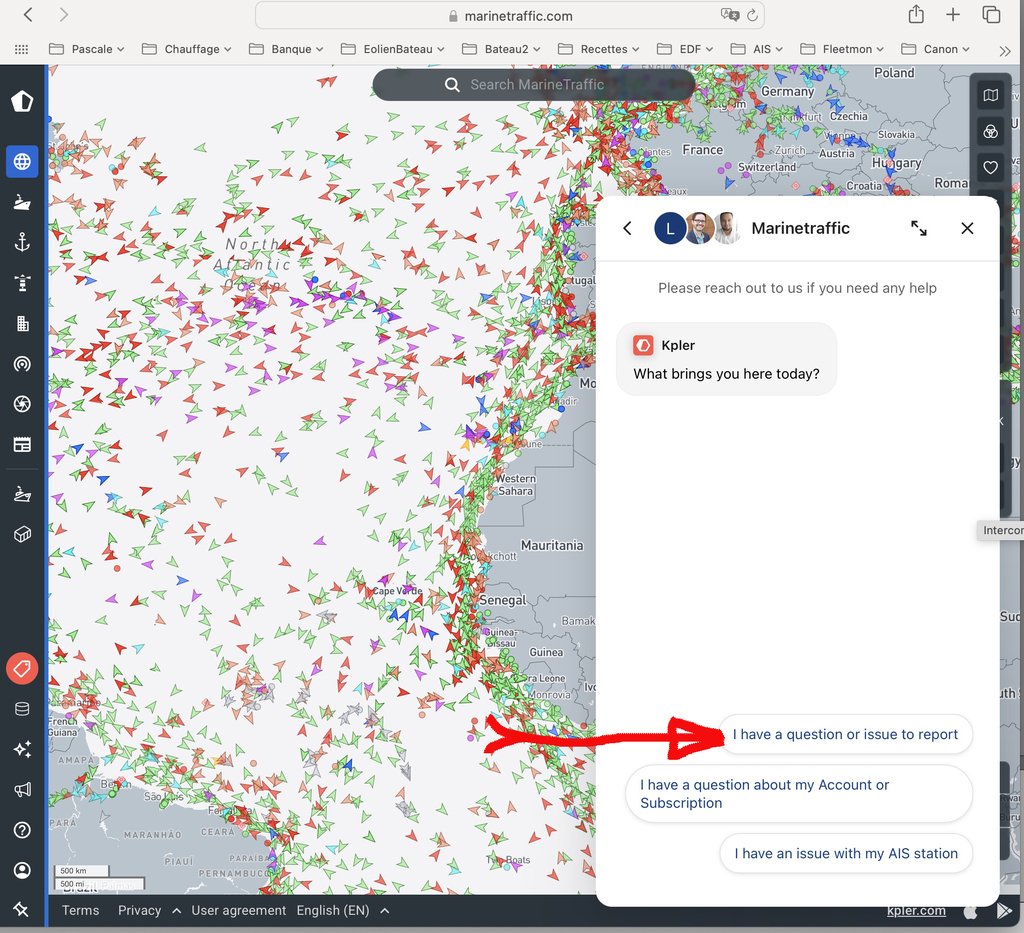This screenshot has width=1024, height=933.
Task: Expand the AIS bookmarks folder
Action: pos(757,49)
